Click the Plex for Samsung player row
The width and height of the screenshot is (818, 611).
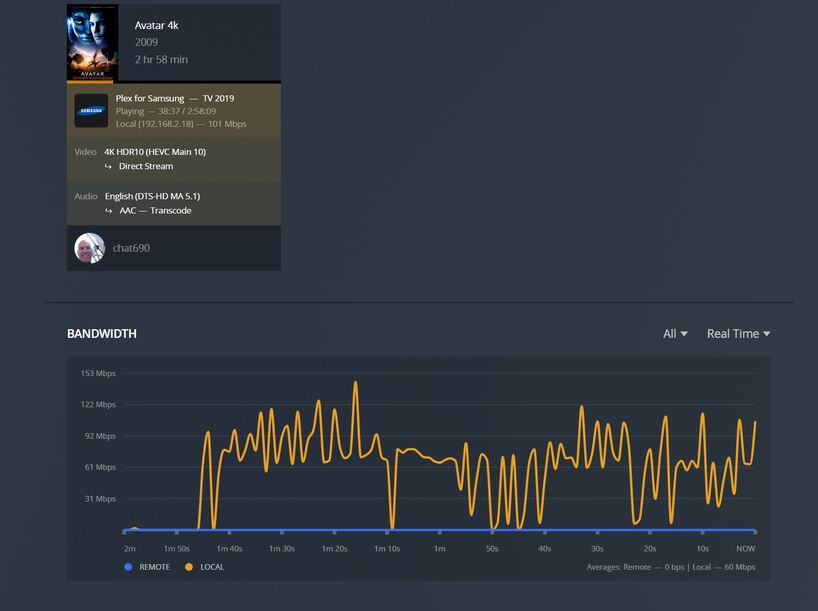174,111
